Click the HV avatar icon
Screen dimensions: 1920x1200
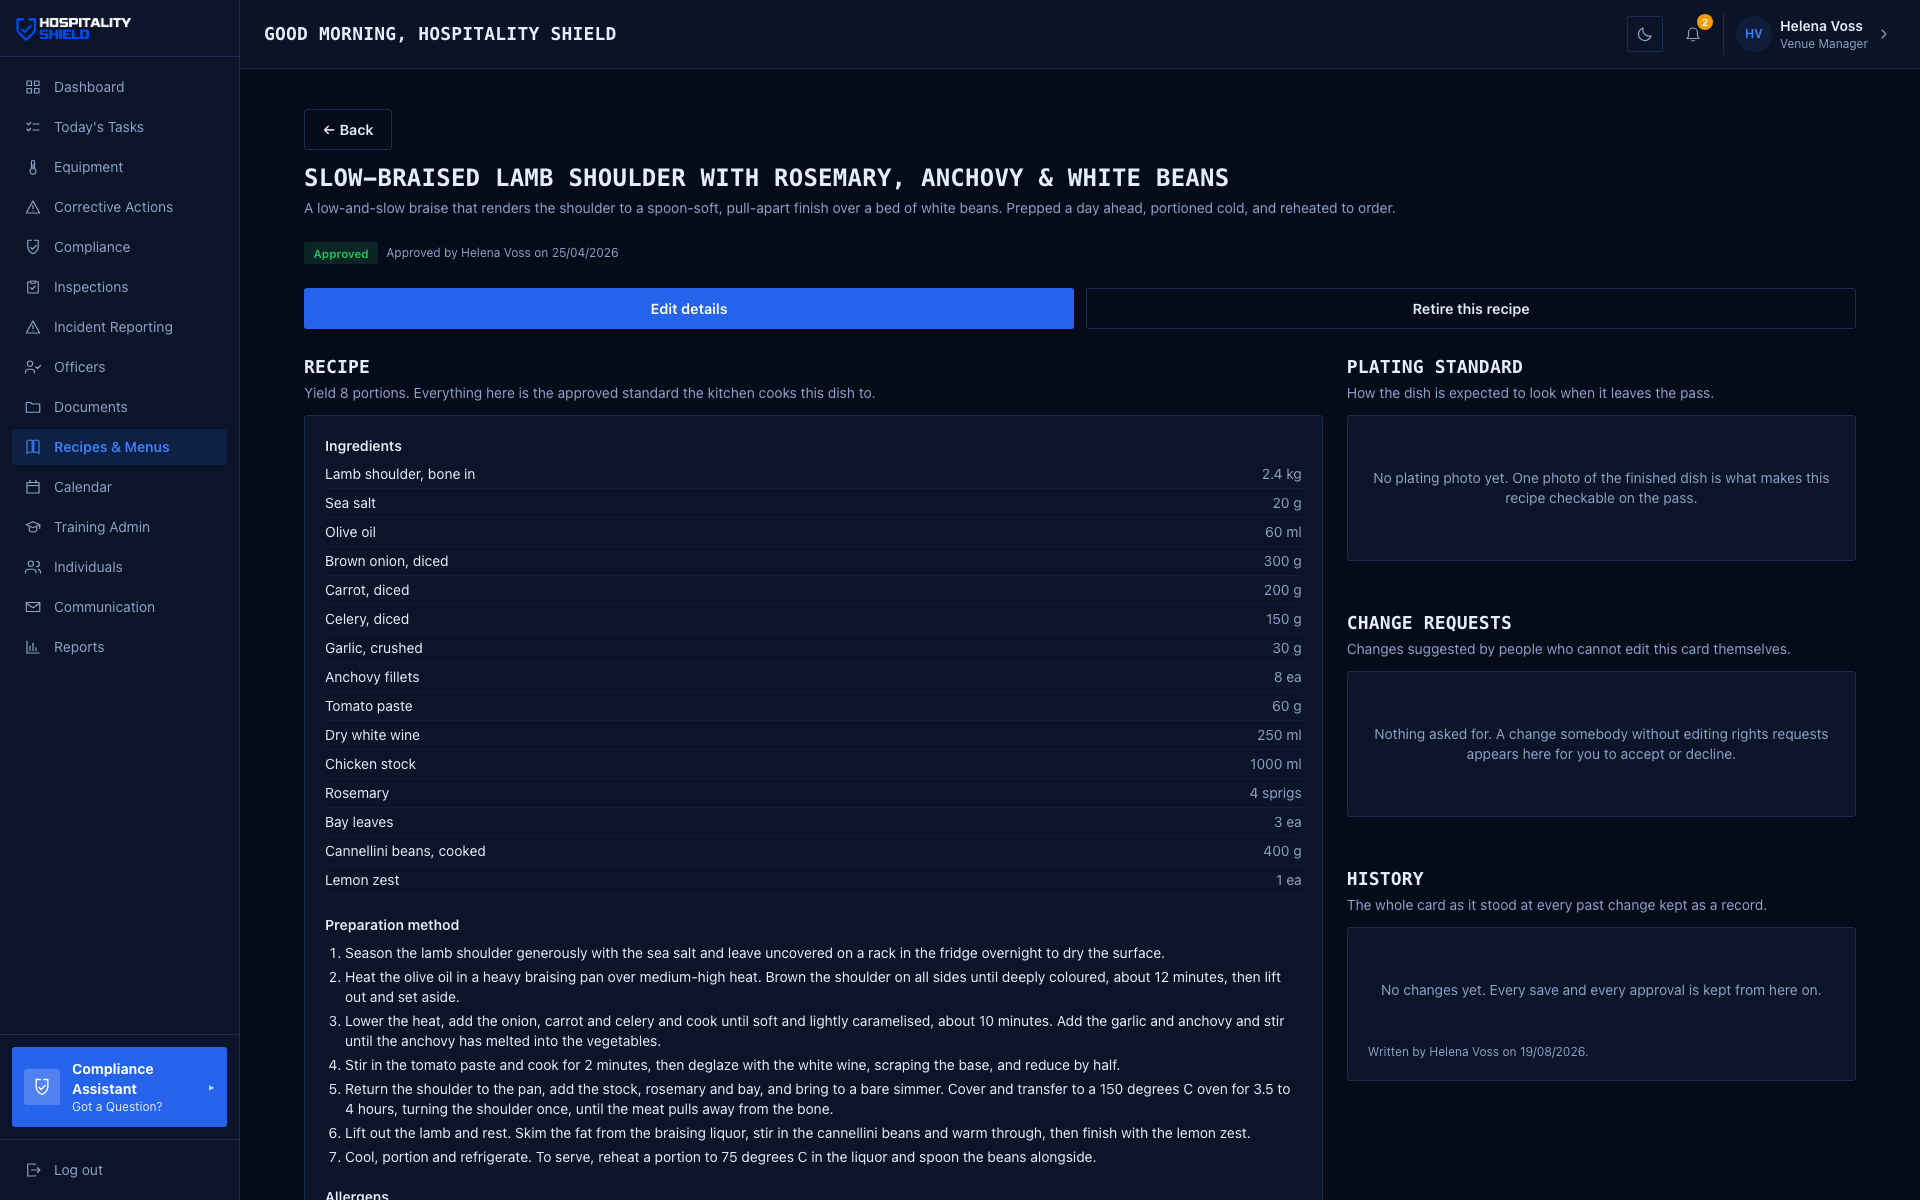(1753, 34)
